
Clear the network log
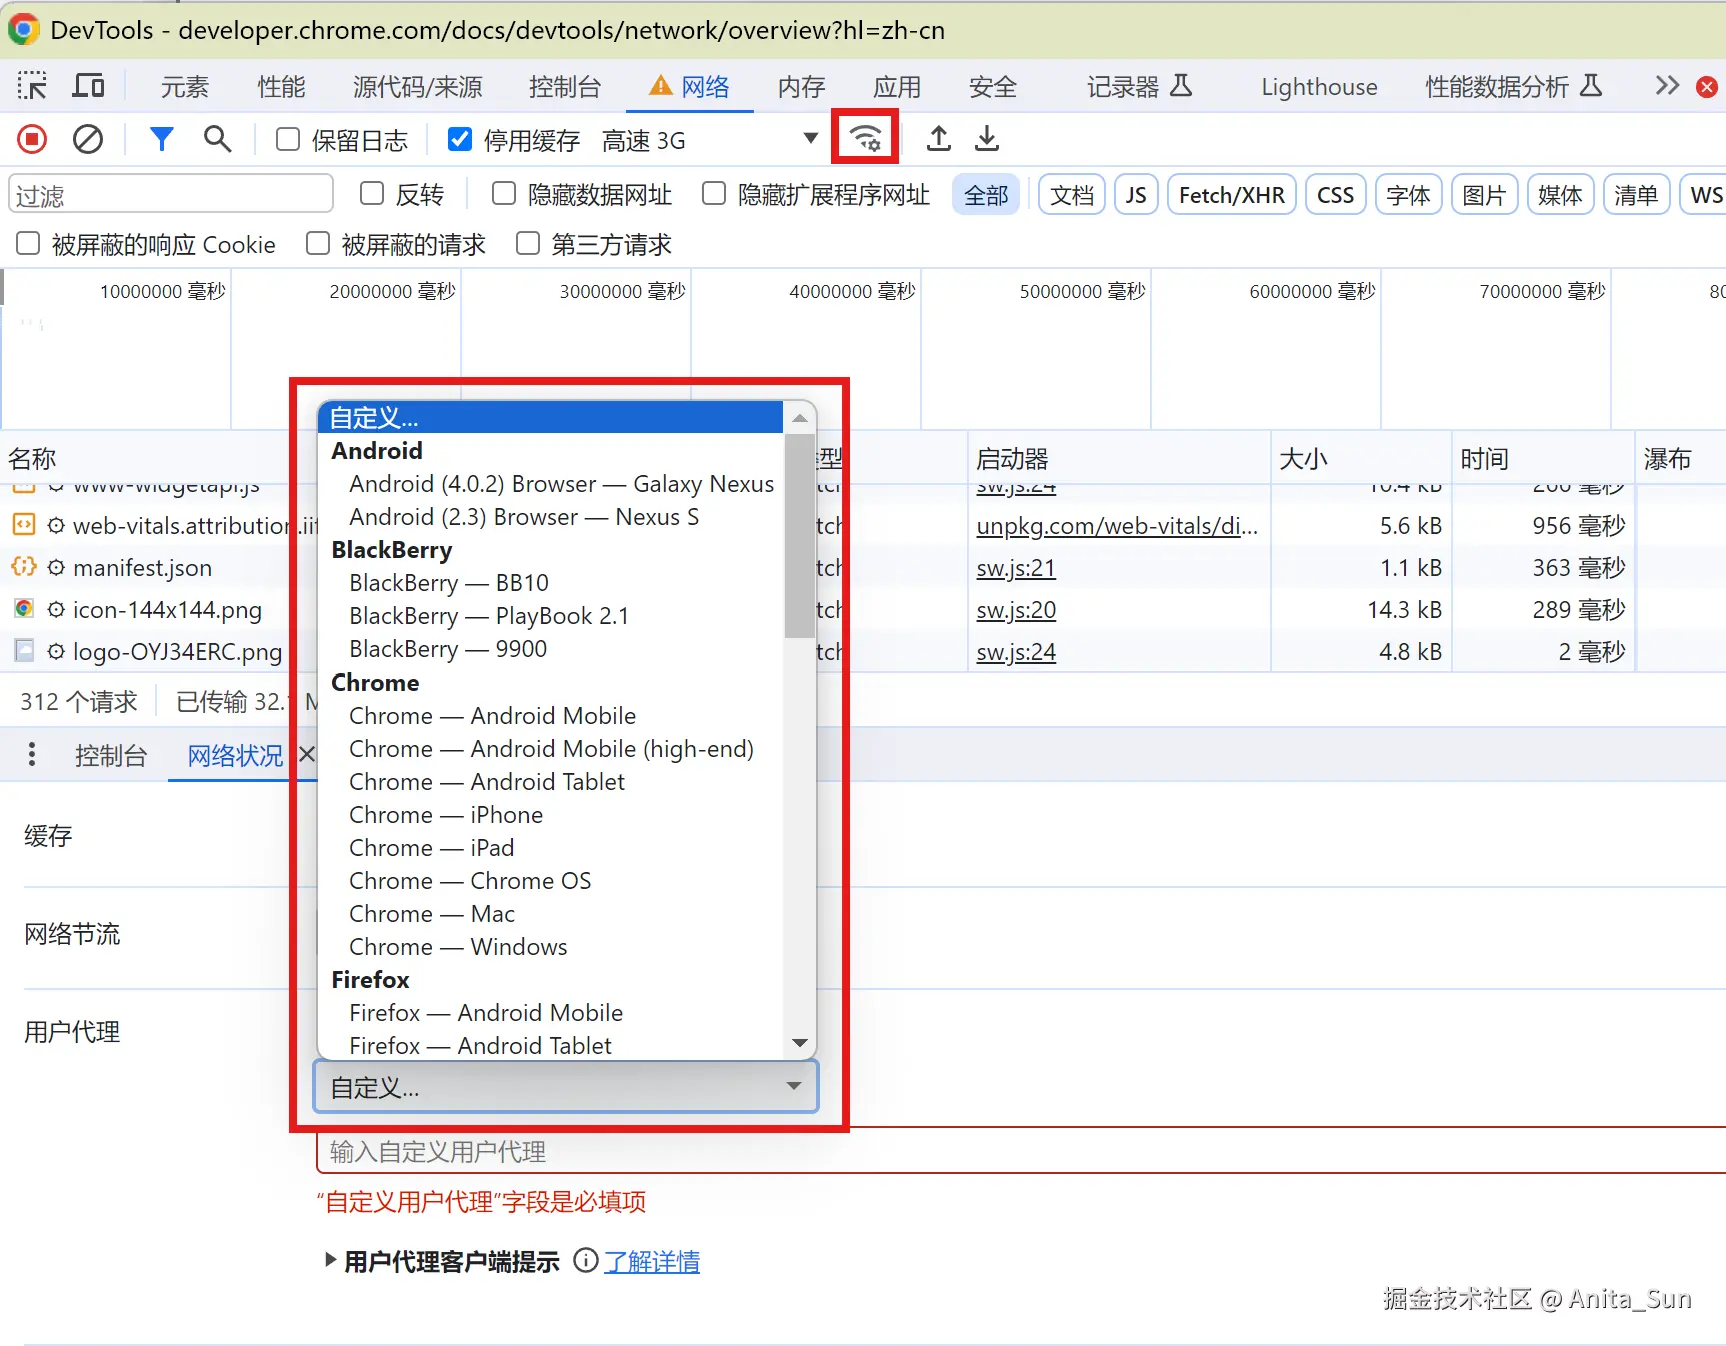[x=88, y=139]
